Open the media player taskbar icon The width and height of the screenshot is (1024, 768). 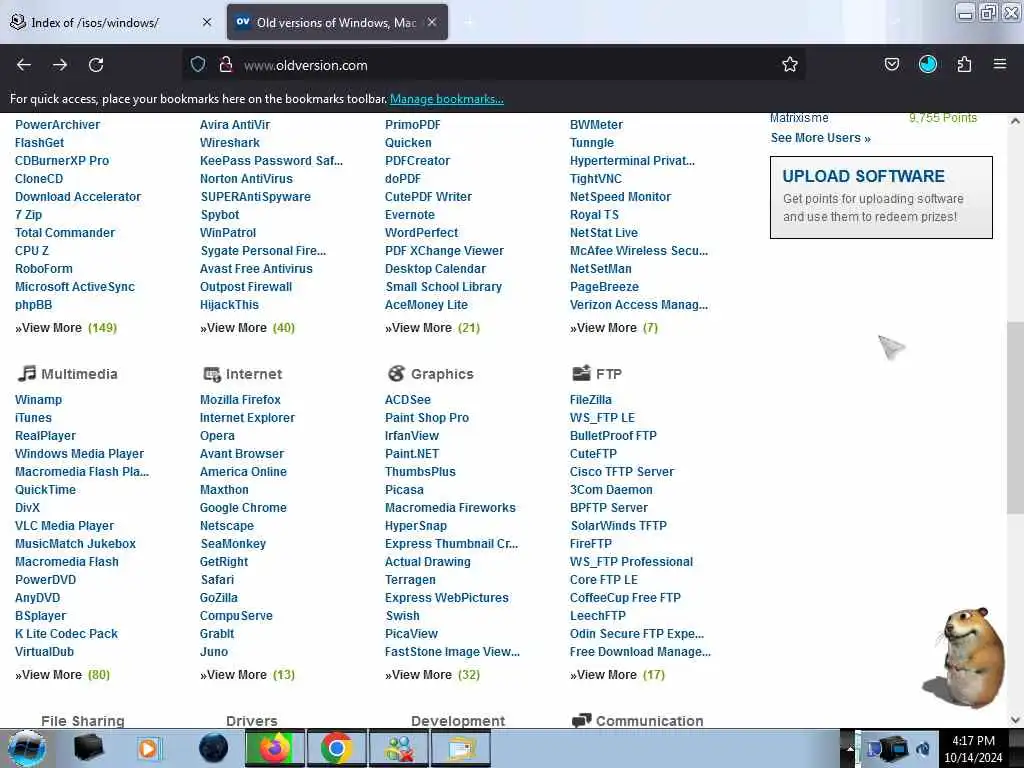coord(148,748)
